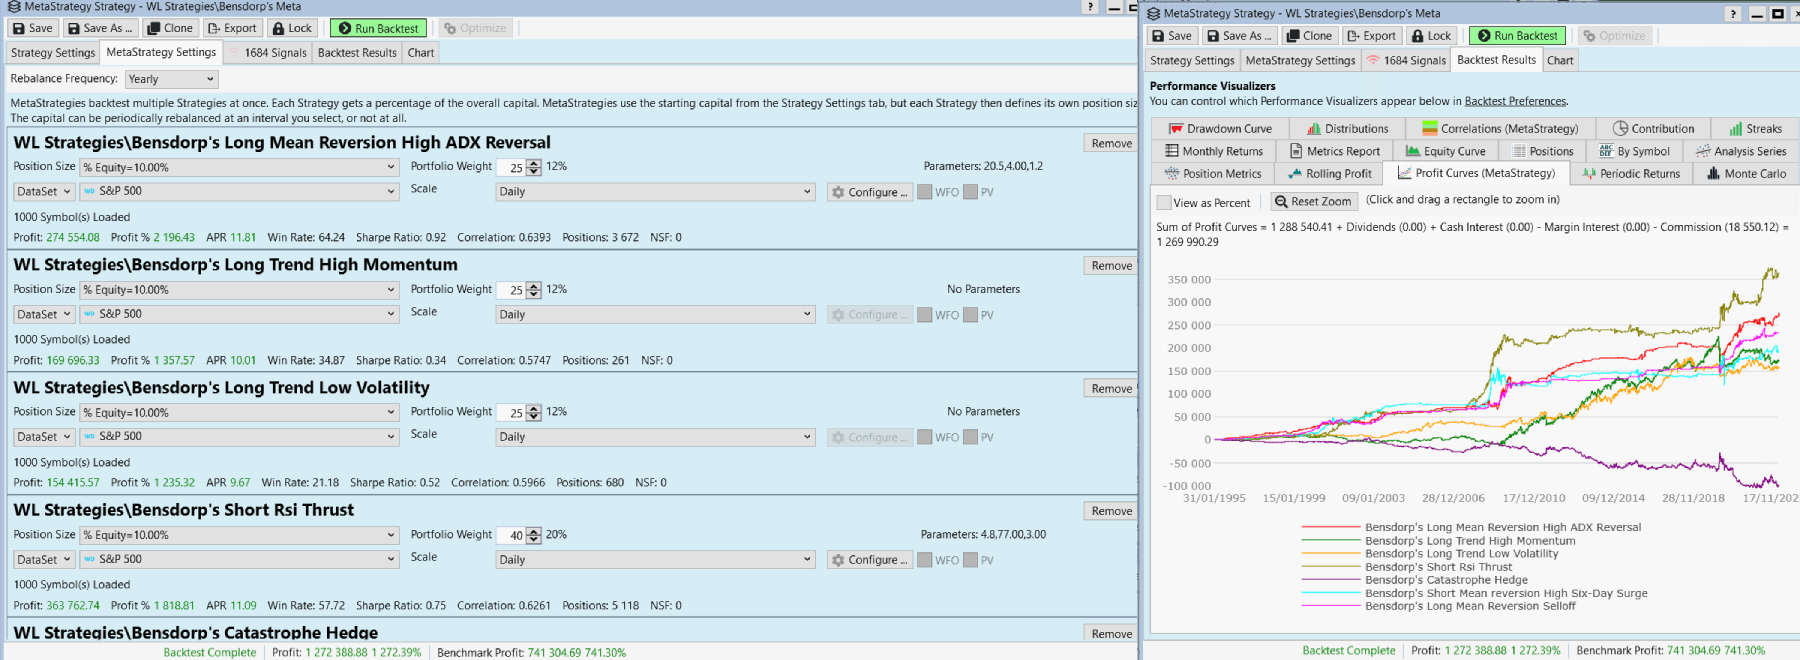Click the Clone icon in right window toolbar
This screenshot has width=1800, height=660.
click(x=1293, y=36)
